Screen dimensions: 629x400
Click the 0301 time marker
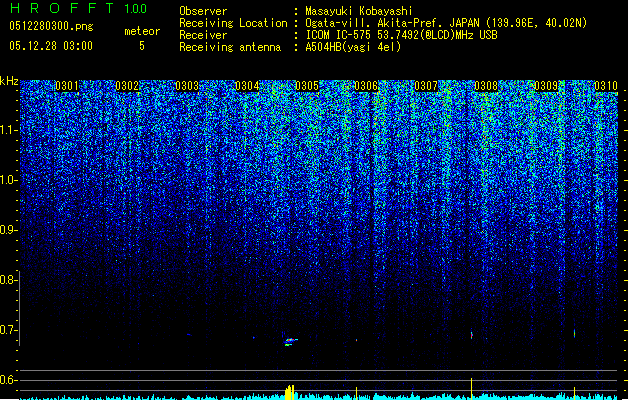click(x=67, y=86)
